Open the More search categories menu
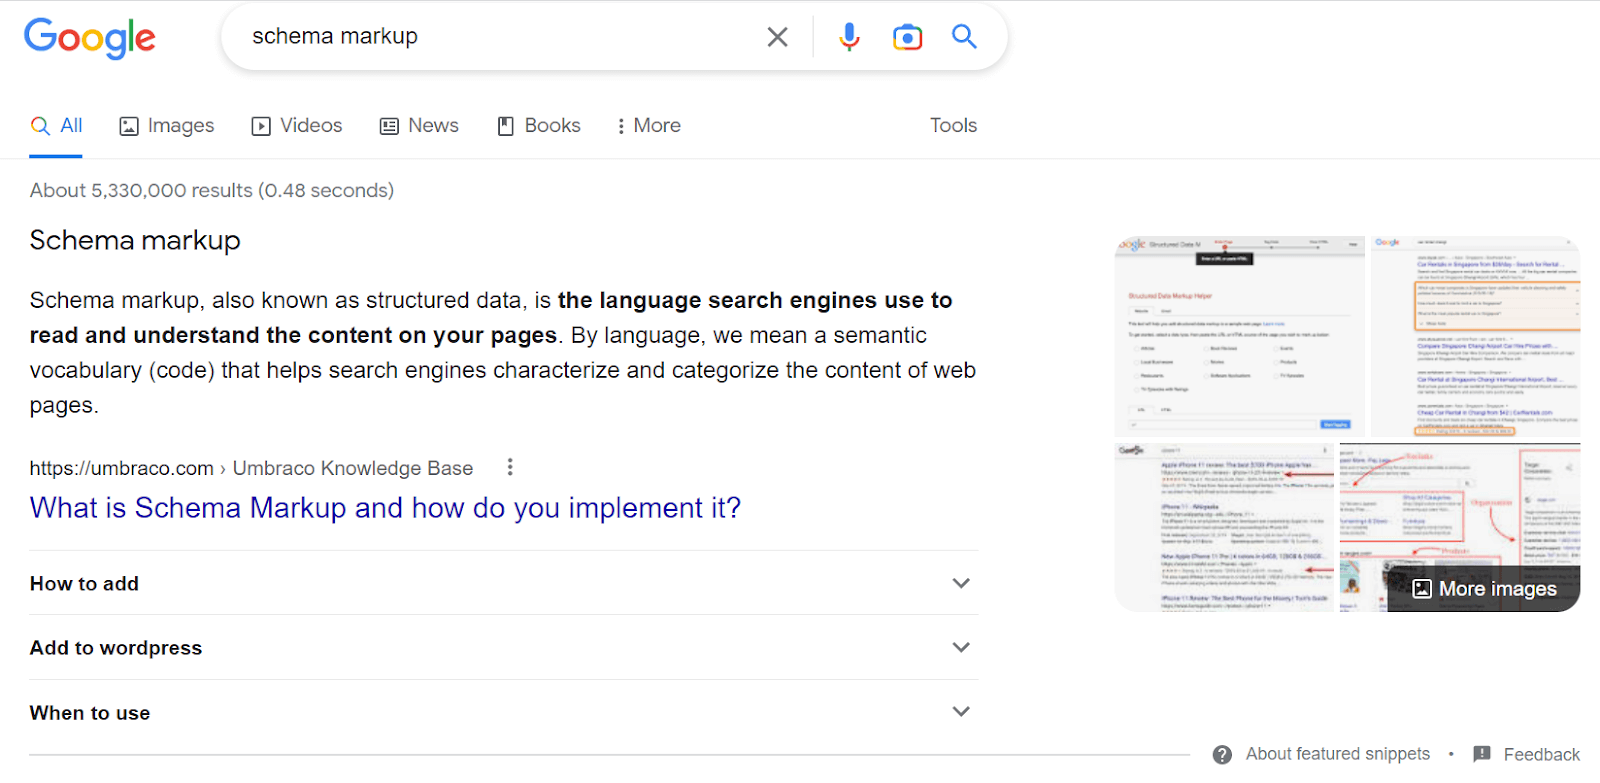1600x783 pixels. click(649, 126)
